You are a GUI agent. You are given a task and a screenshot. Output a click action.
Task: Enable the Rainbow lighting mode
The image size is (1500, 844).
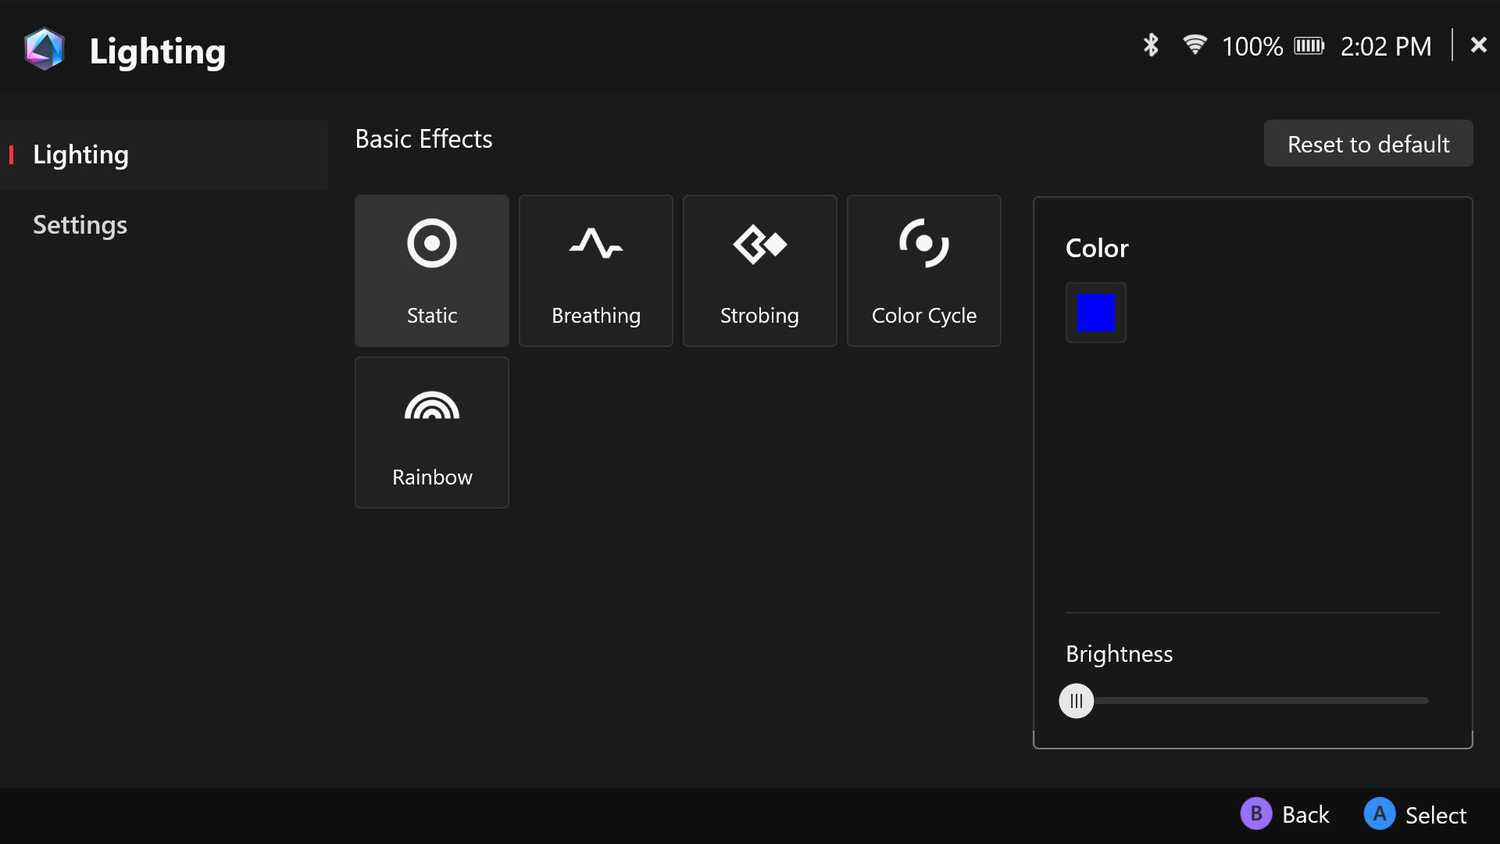pyautogui.click(x=432, y=432)
